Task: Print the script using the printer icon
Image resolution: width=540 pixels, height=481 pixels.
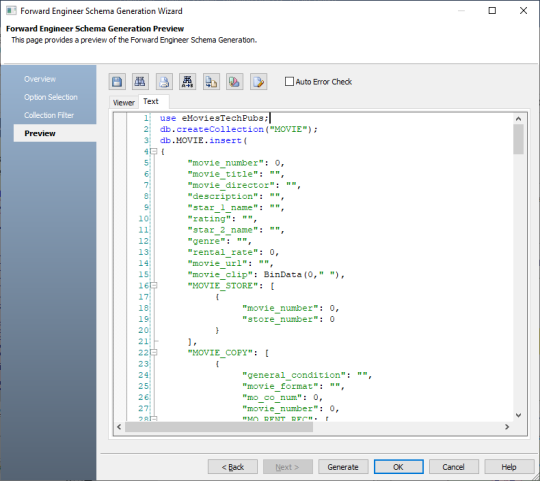Action: pos(164,82)
